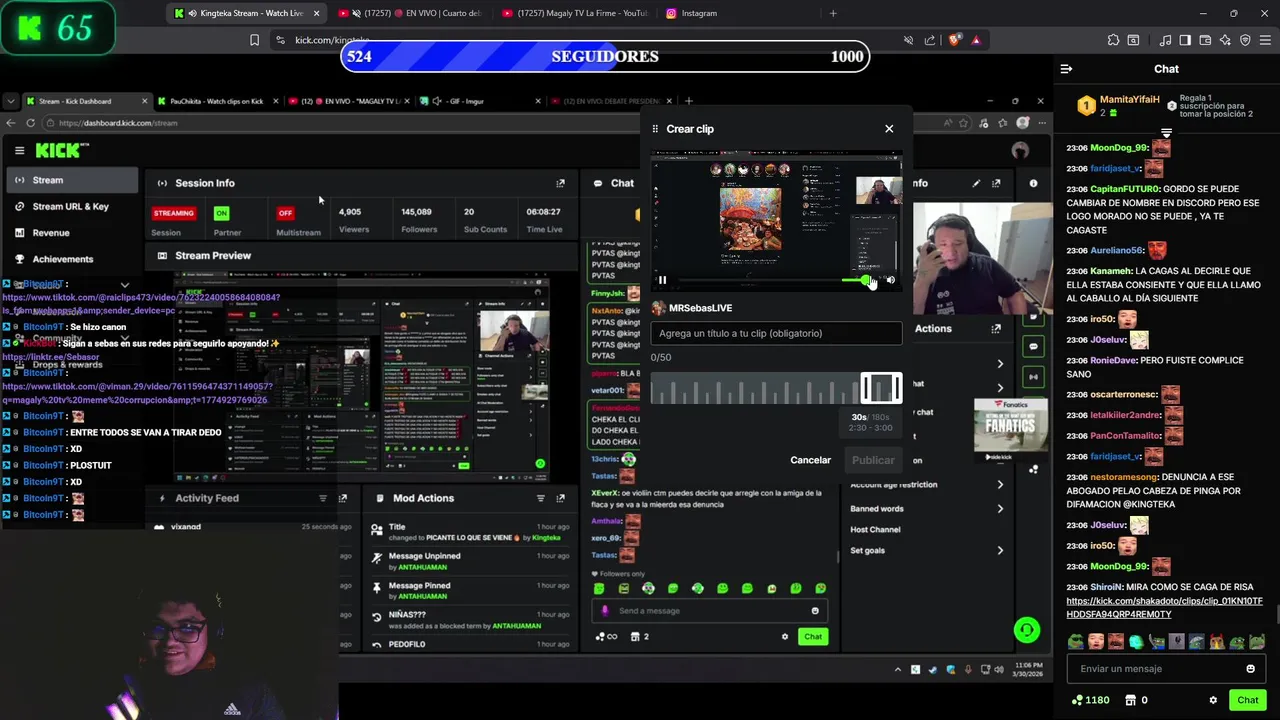Open the browser AI sparkle icon

point(1225,40)
